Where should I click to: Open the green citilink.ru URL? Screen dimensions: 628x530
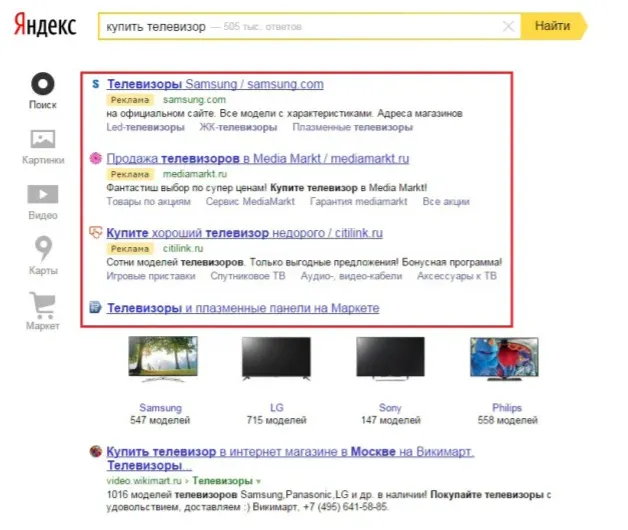(x=183, y=248)
